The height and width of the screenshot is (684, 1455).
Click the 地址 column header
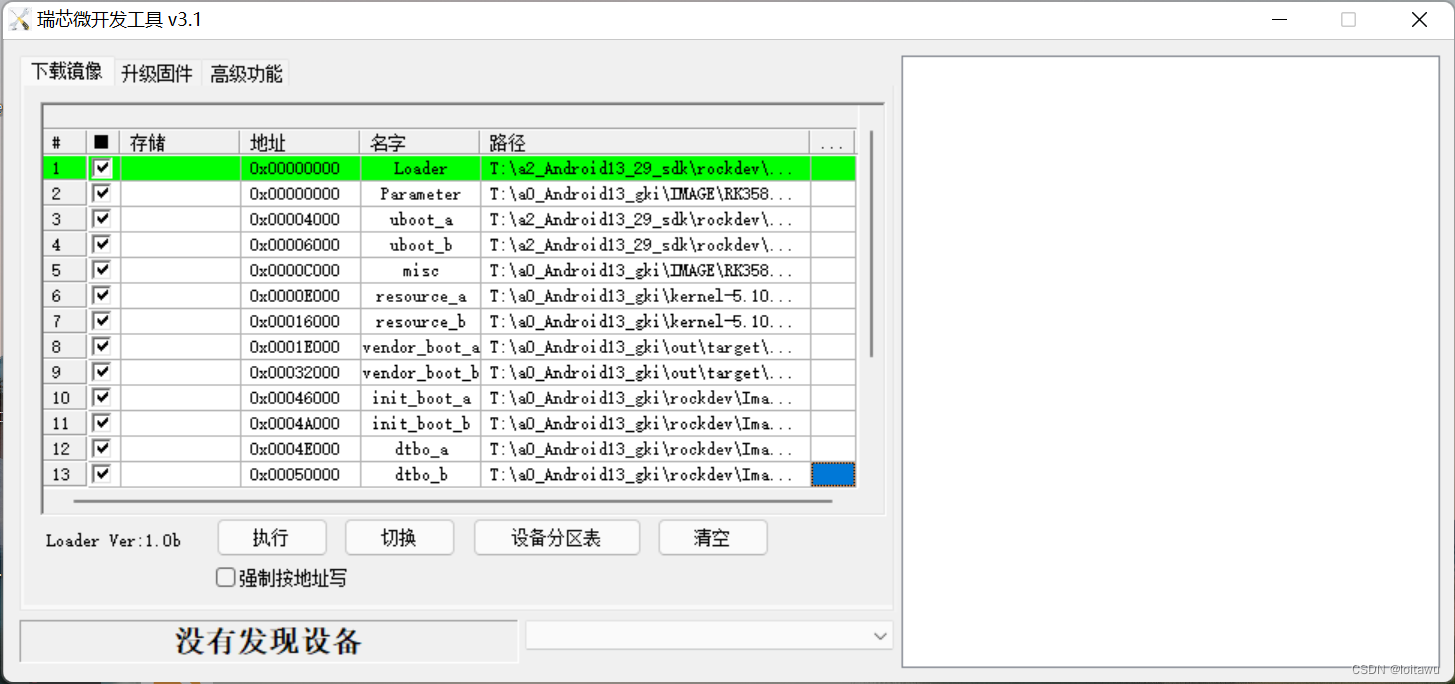coord(300,143)
